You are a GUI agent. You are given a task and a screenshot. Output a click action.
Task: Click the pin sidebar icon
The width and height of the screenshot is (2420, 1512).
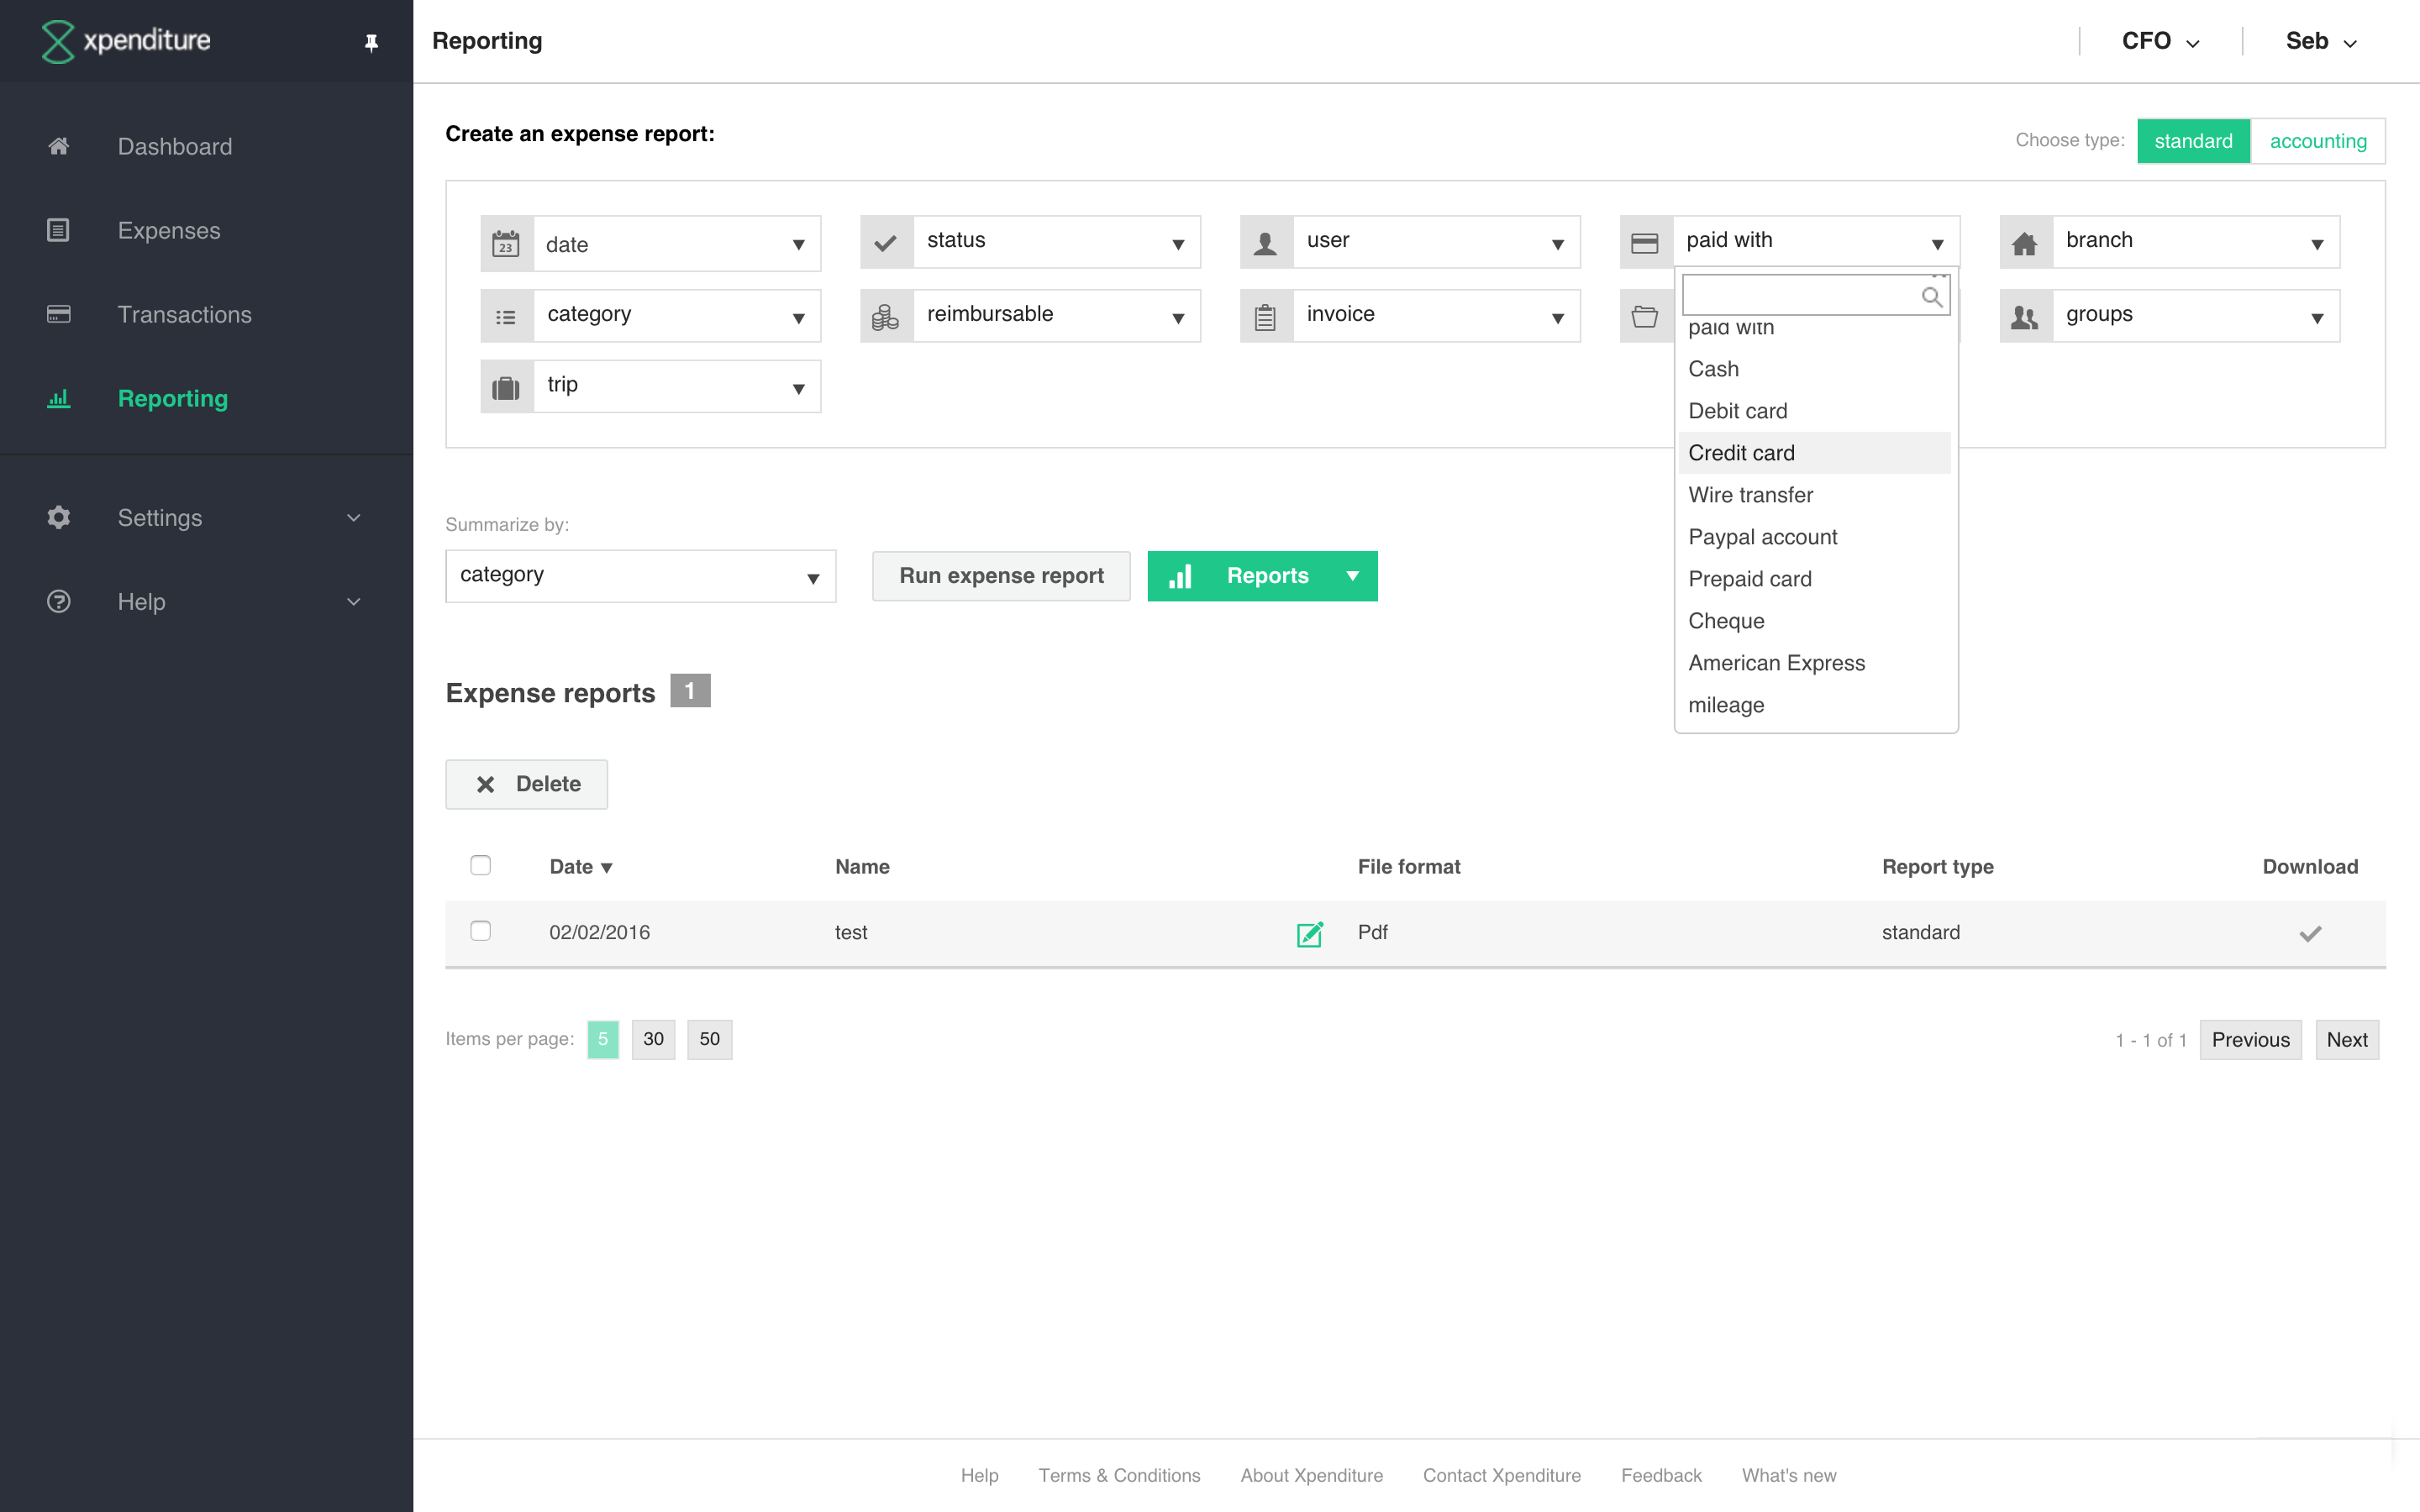coord(371,42)
